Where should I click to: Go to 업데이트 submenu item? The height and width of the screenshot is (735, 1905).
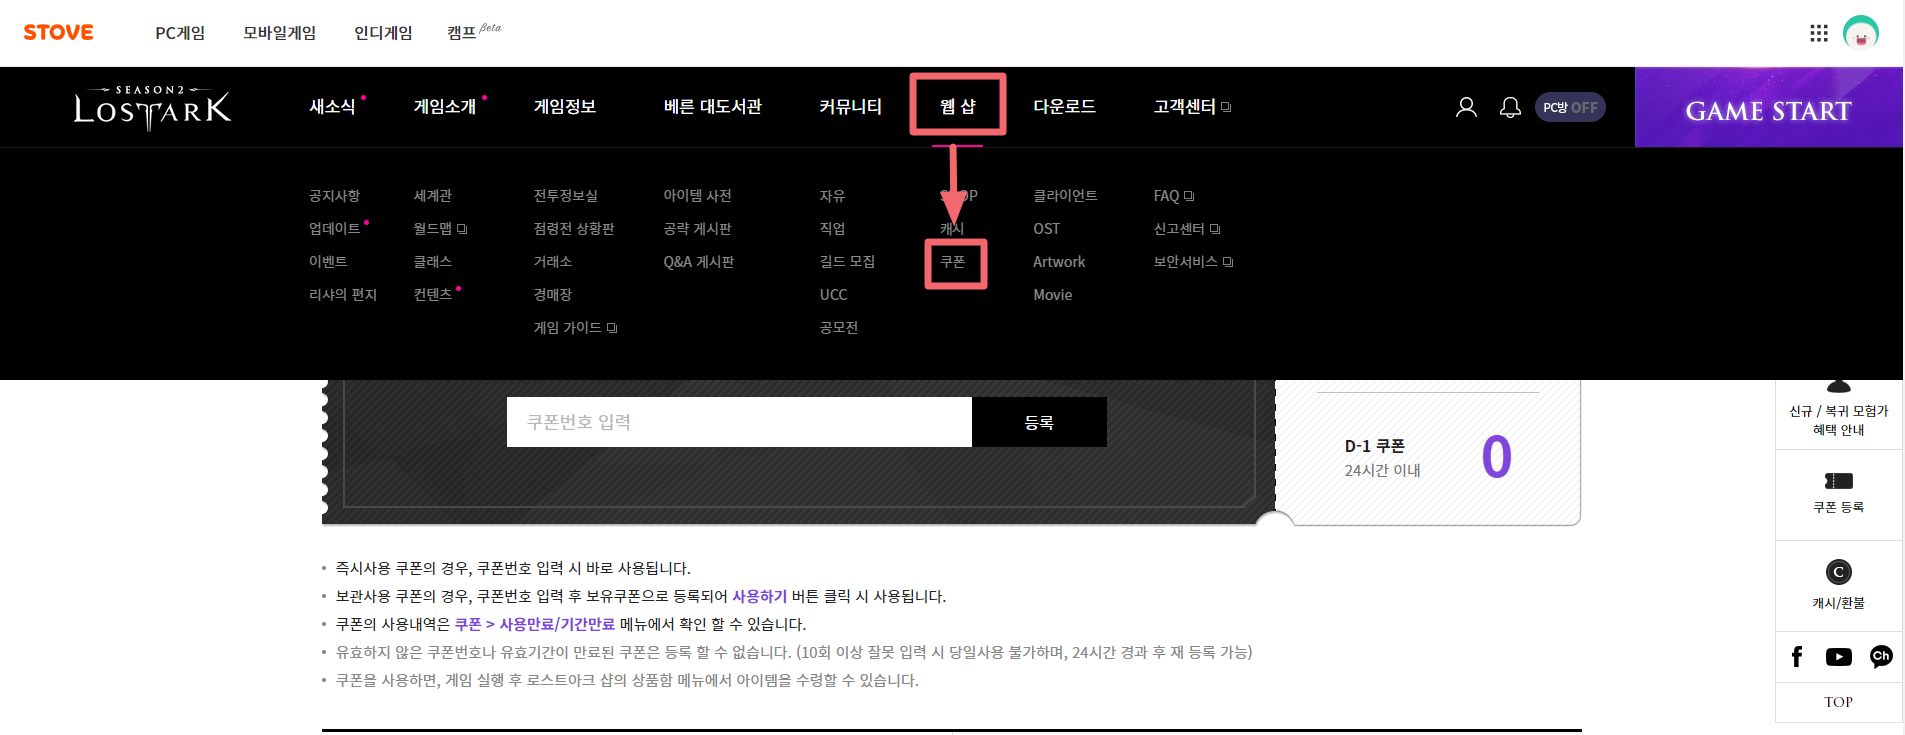[x=335, y=229]
